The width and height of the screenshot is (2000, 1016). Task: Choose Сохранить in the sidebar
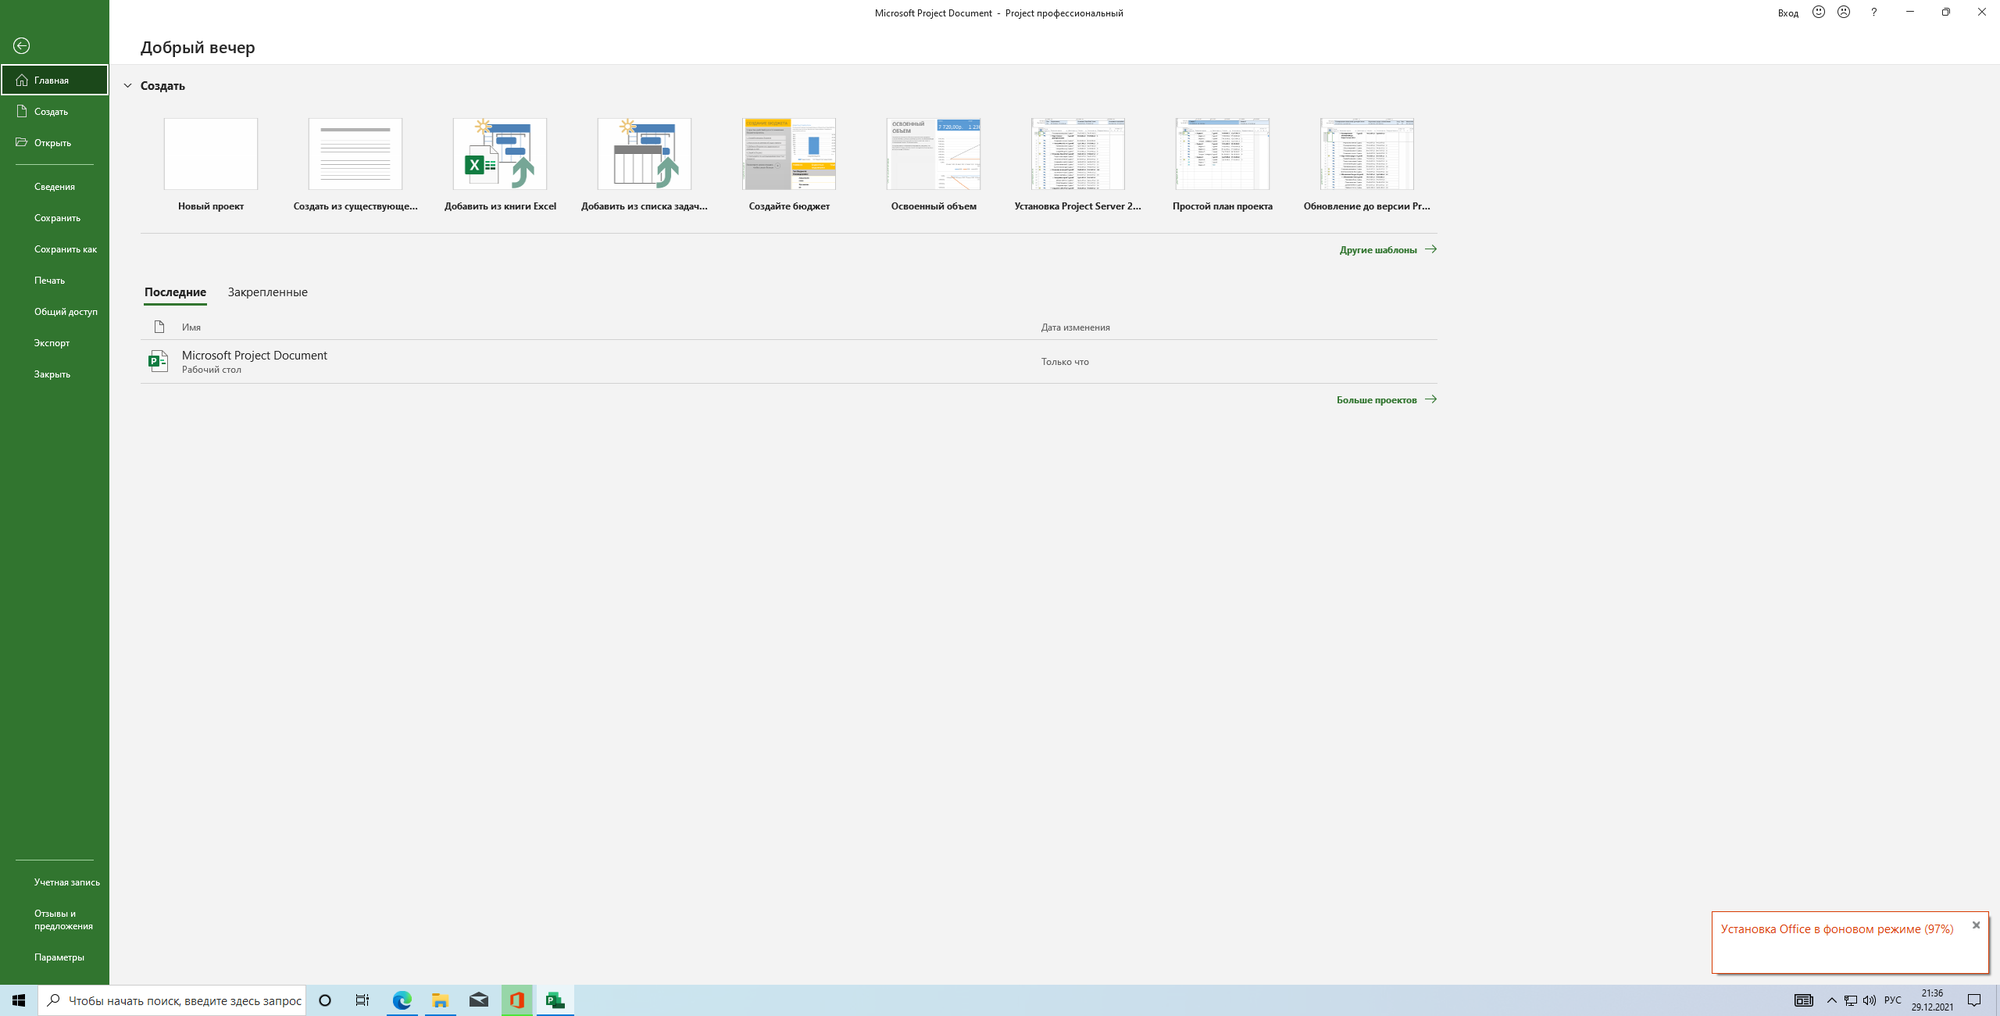[x=55, y=217]
